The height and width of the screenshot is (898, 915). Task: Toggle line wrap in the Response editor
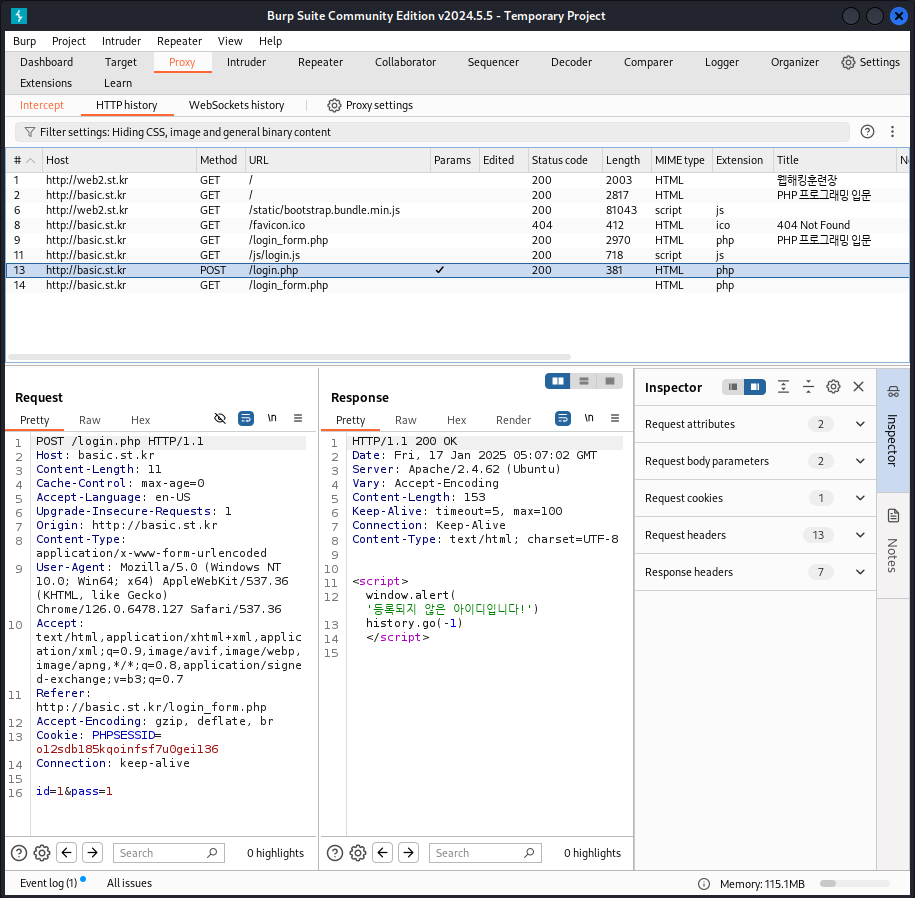563,418
